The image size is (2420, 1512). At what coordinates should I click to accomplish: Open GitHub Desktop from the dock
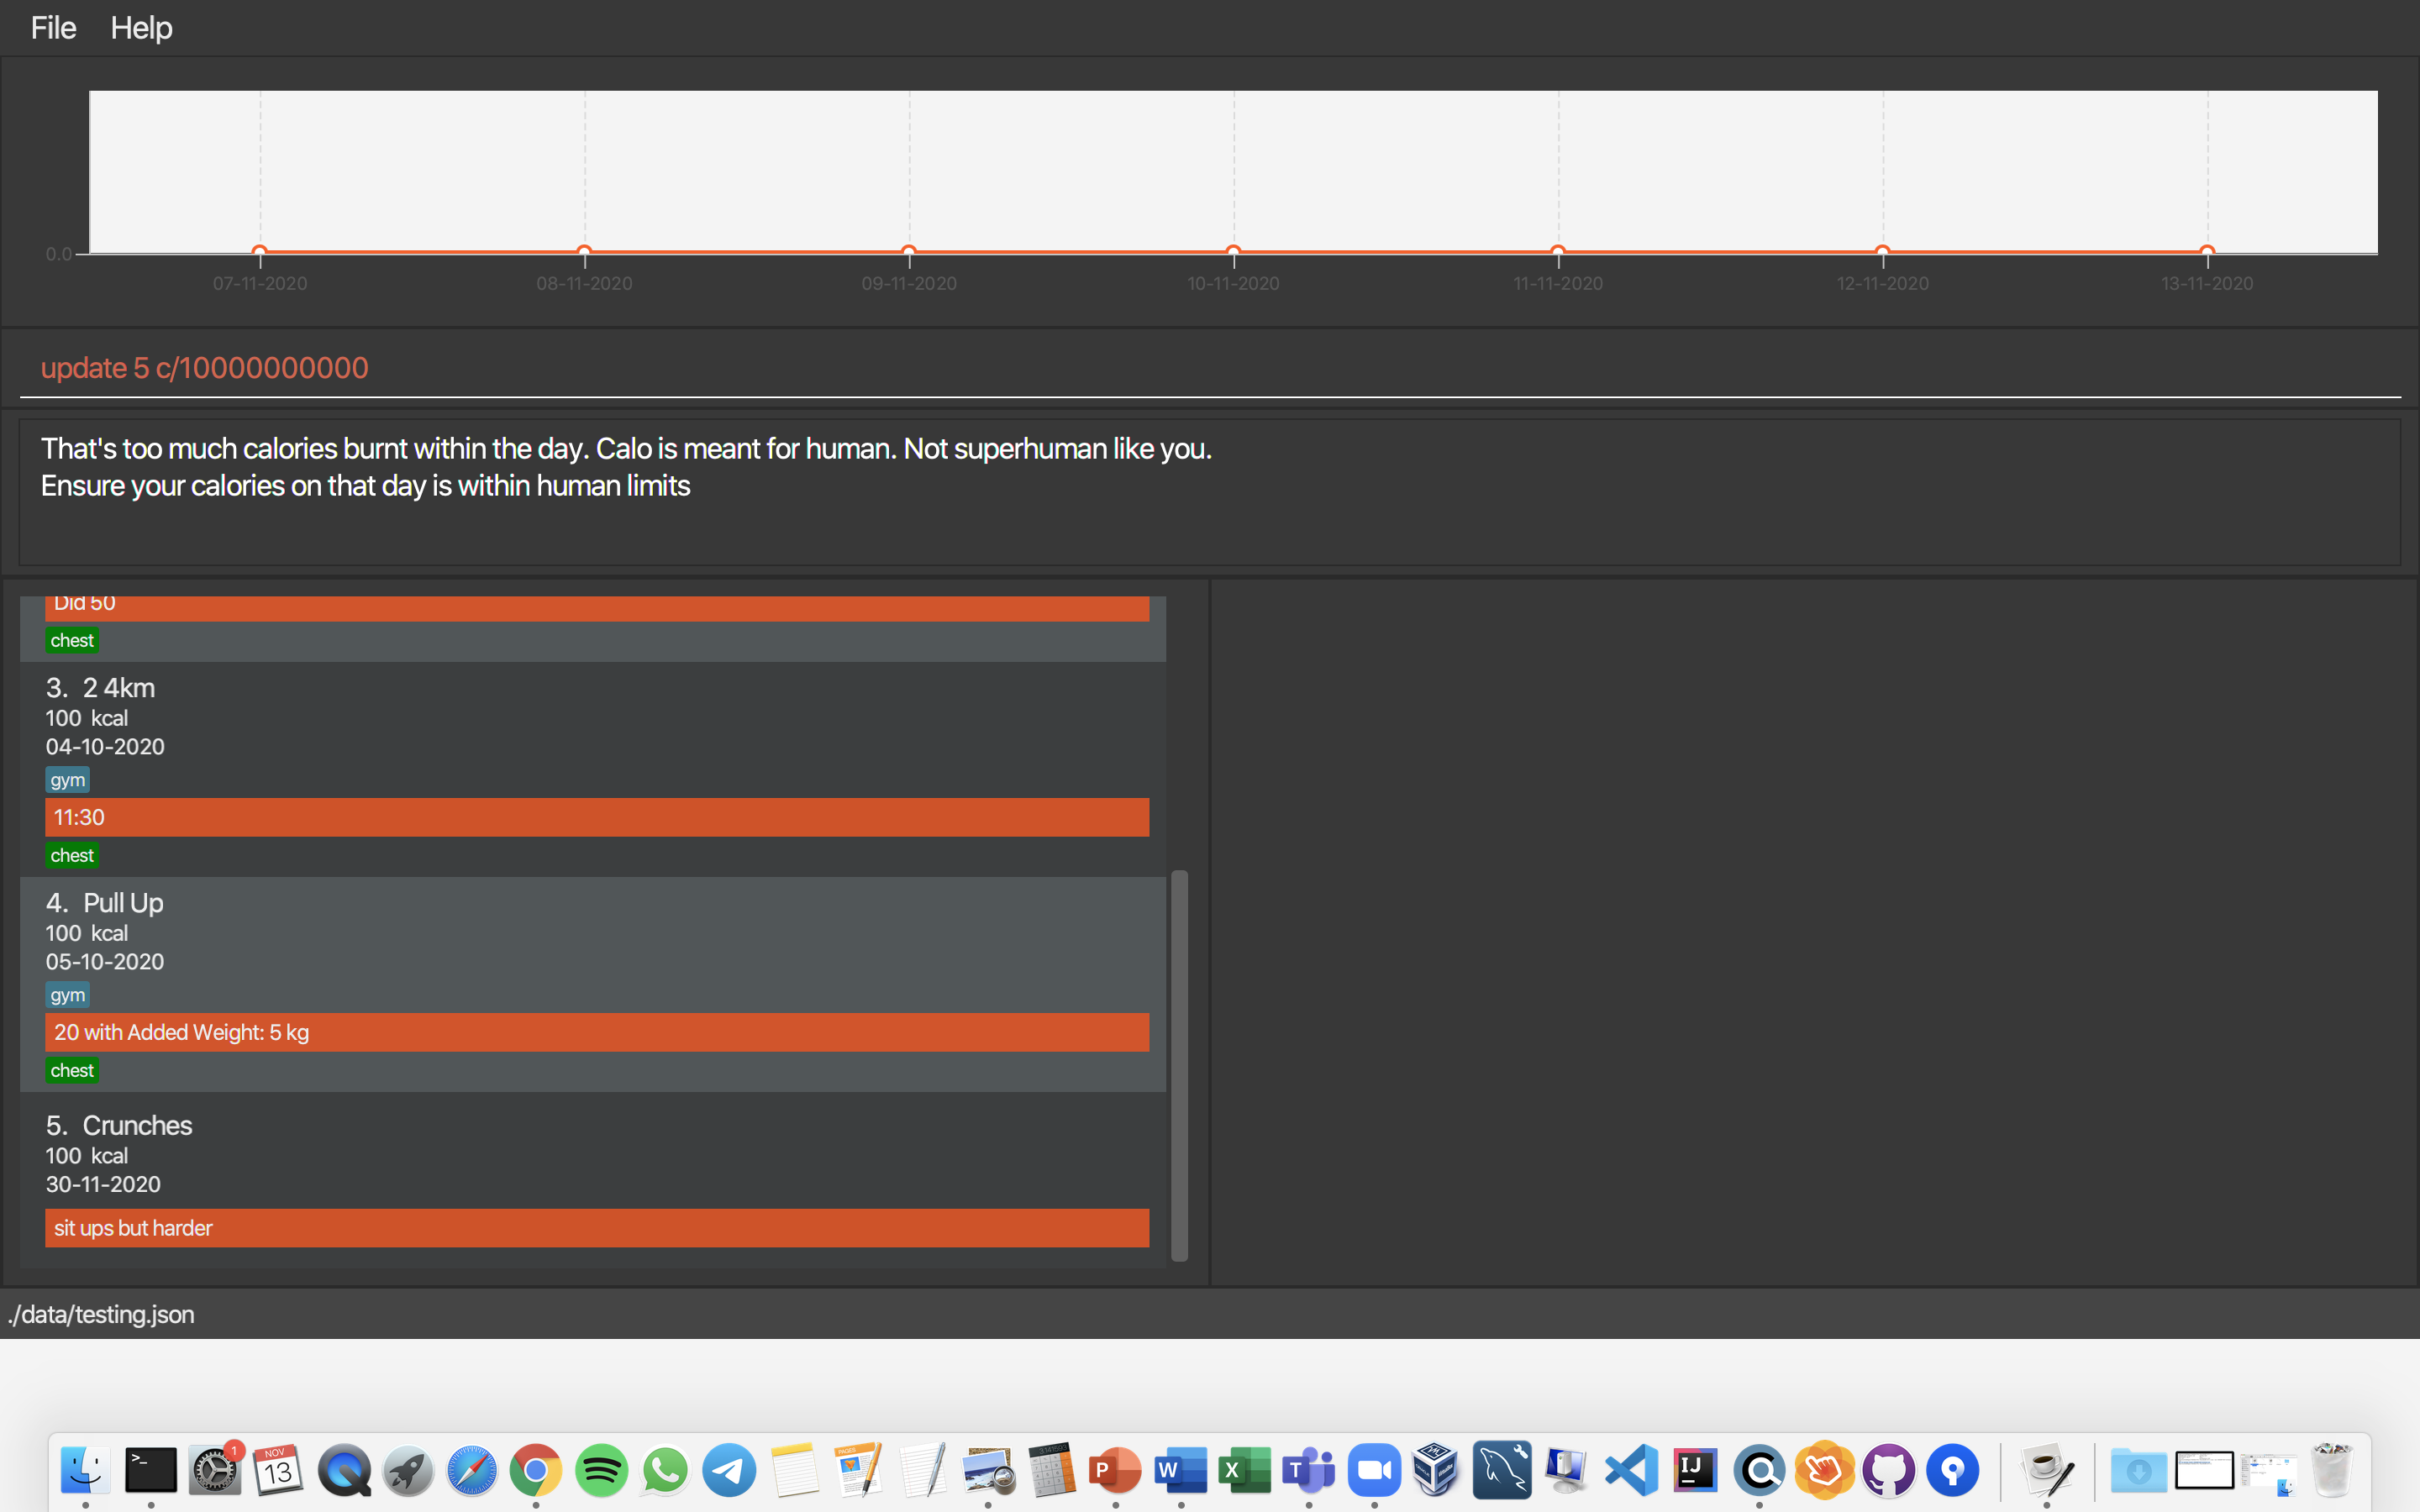click(x=1888, y=1470)
